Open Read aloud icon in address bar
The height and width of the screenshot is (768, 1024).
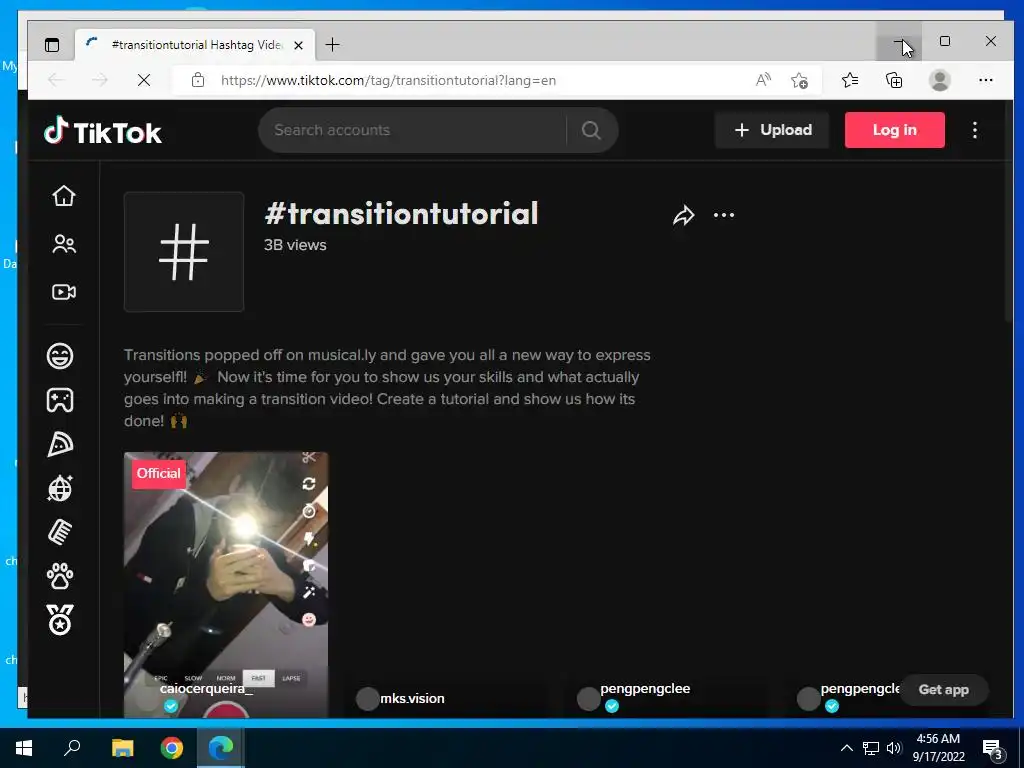pyautogui.click(x=763, y=80)
